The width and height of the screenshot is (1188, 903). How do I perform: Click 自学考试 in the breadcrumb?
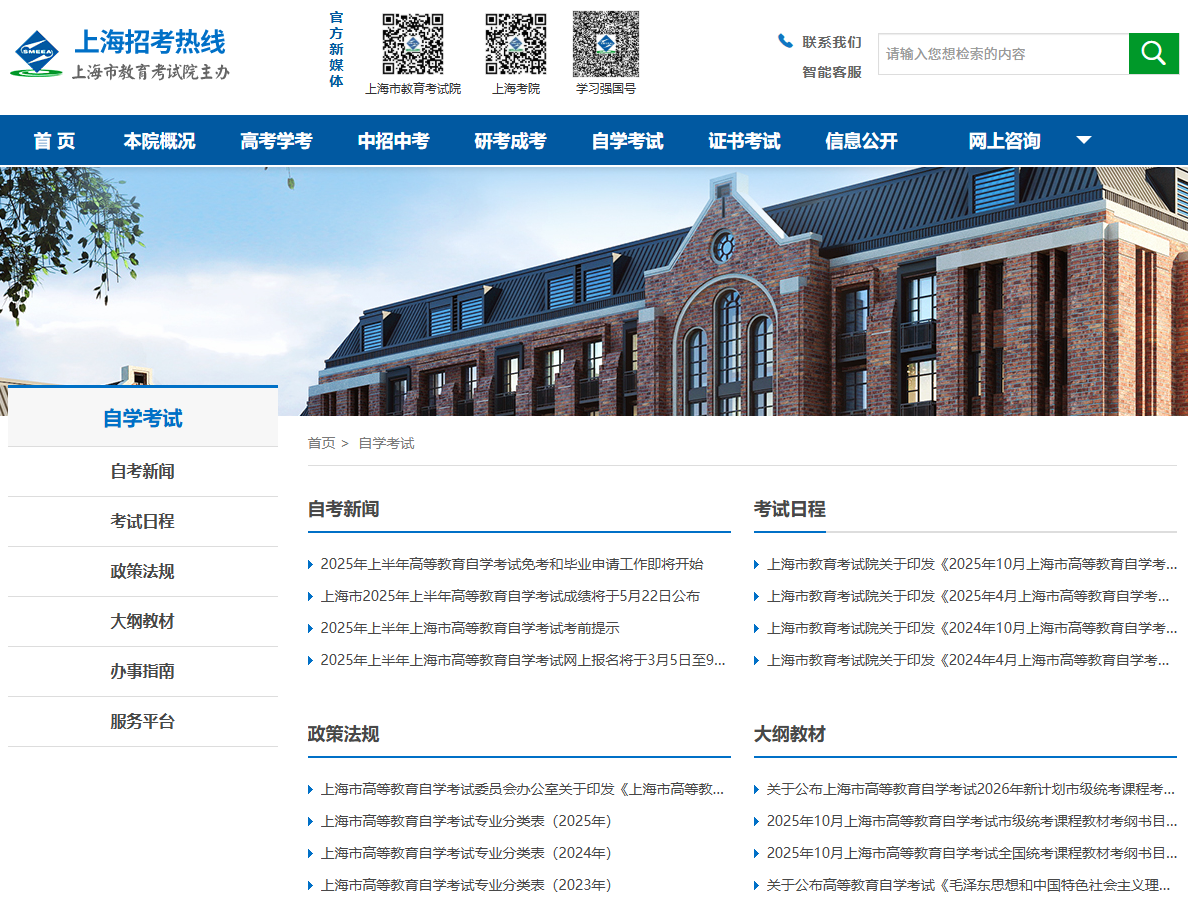[x=386, y=443]
